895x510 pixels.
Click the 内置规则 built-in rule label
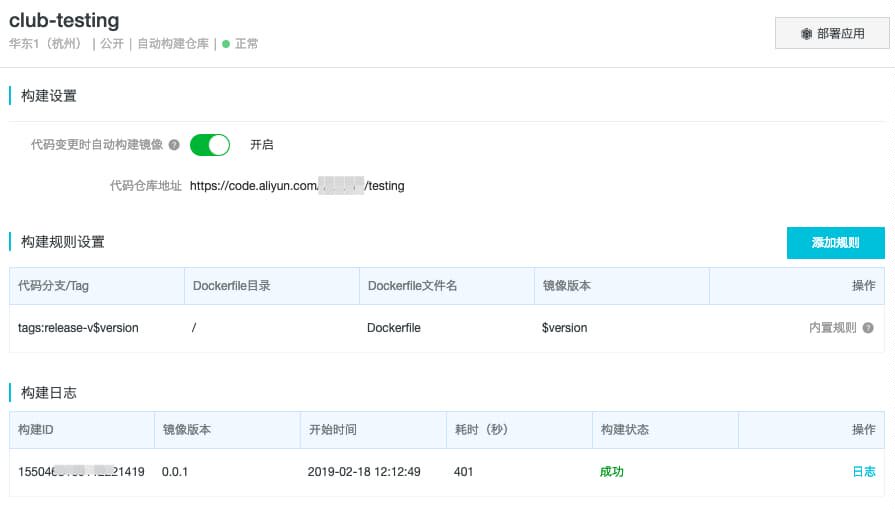833,328
